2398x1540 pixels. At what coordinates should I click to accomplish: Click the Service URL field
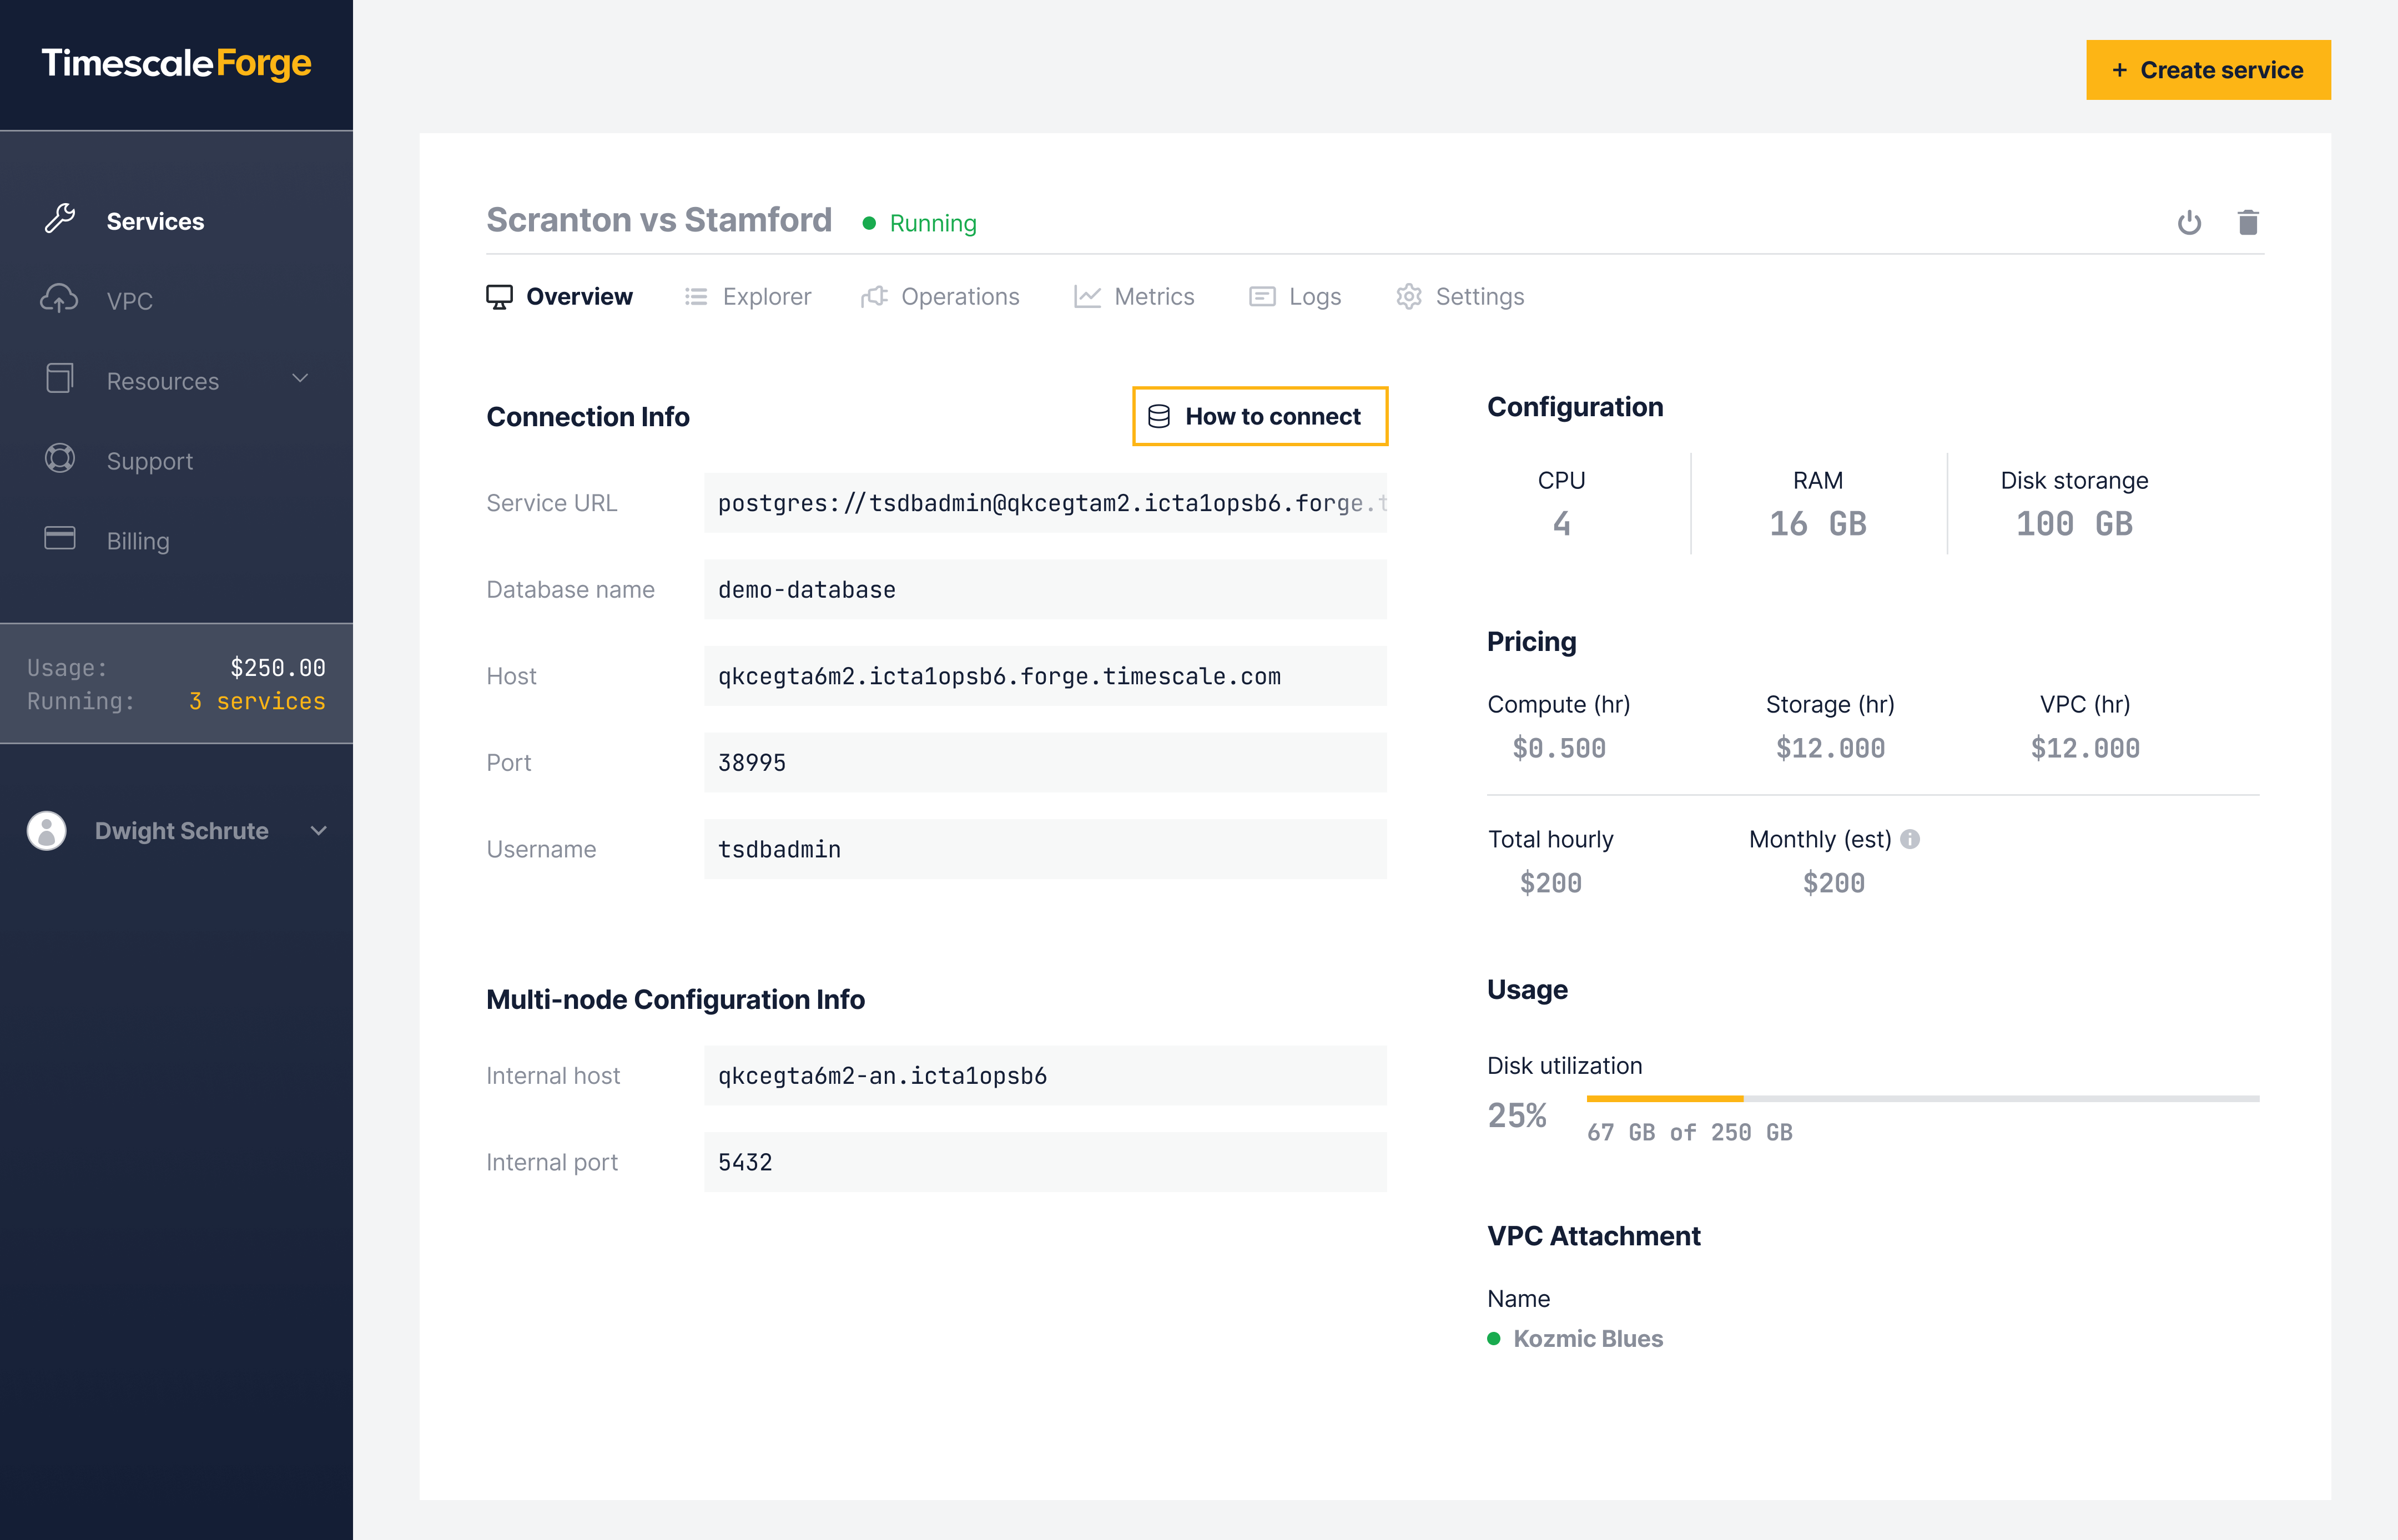pos(1045,503)
